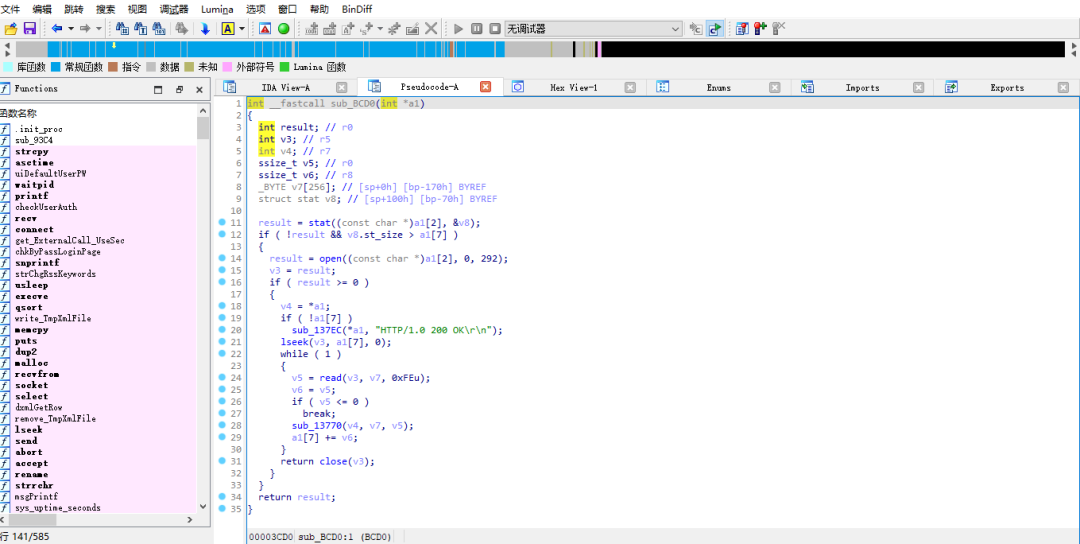The width and height of the screenshot is (1080, 544).
Task: Toggle breakpoint dot on line 31
Action: [x=222, y=461]
